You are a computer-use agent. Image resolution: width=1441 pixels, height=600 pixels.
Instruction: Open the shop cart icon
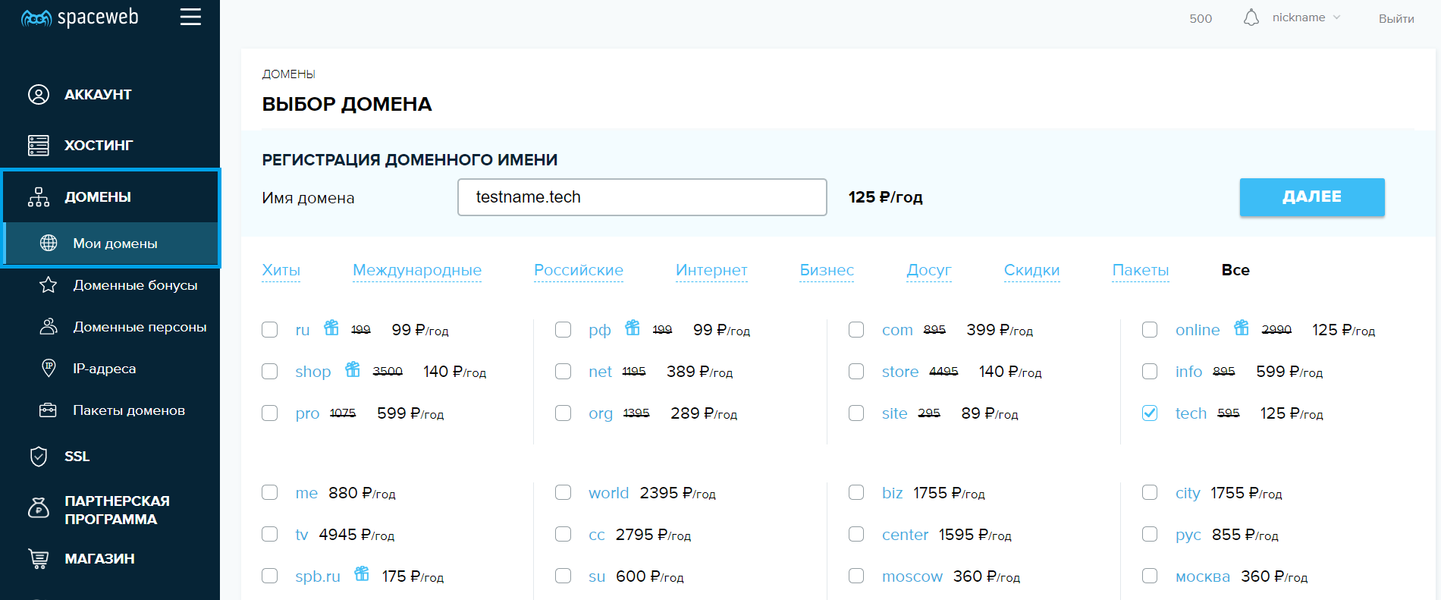coord(38,559)
